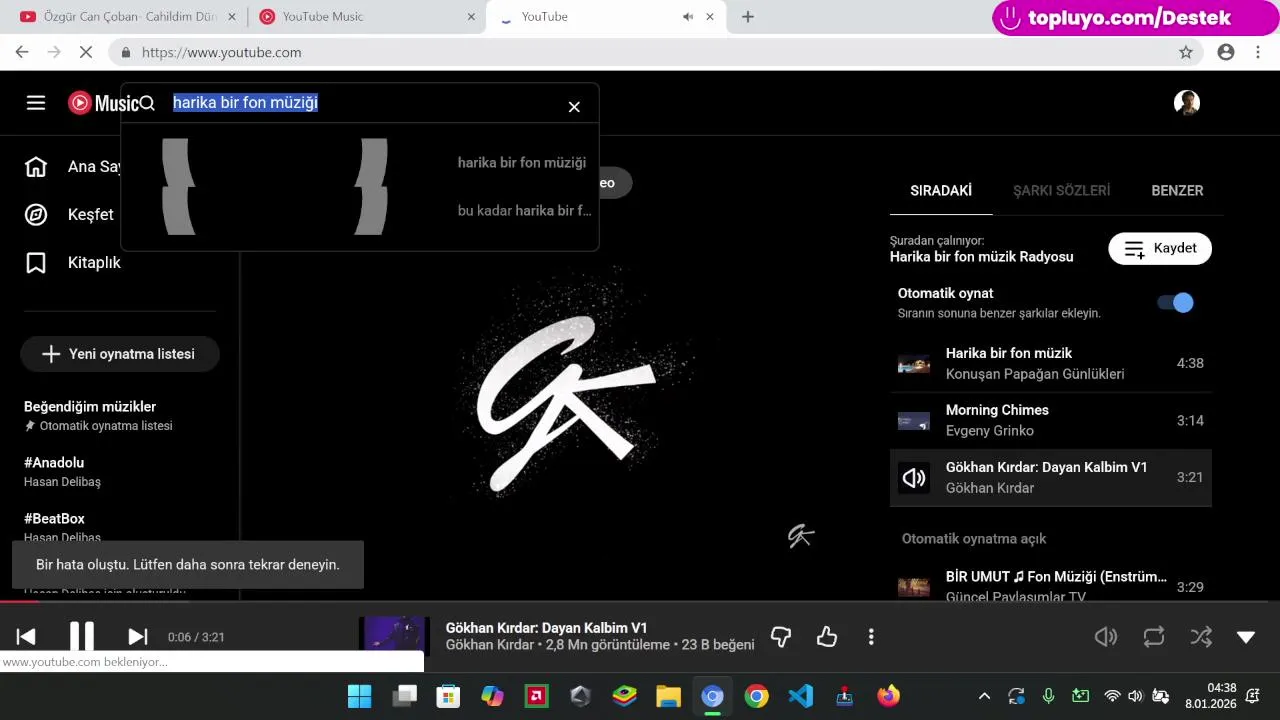Open the #Anadolu playlist

pos(62,471)
